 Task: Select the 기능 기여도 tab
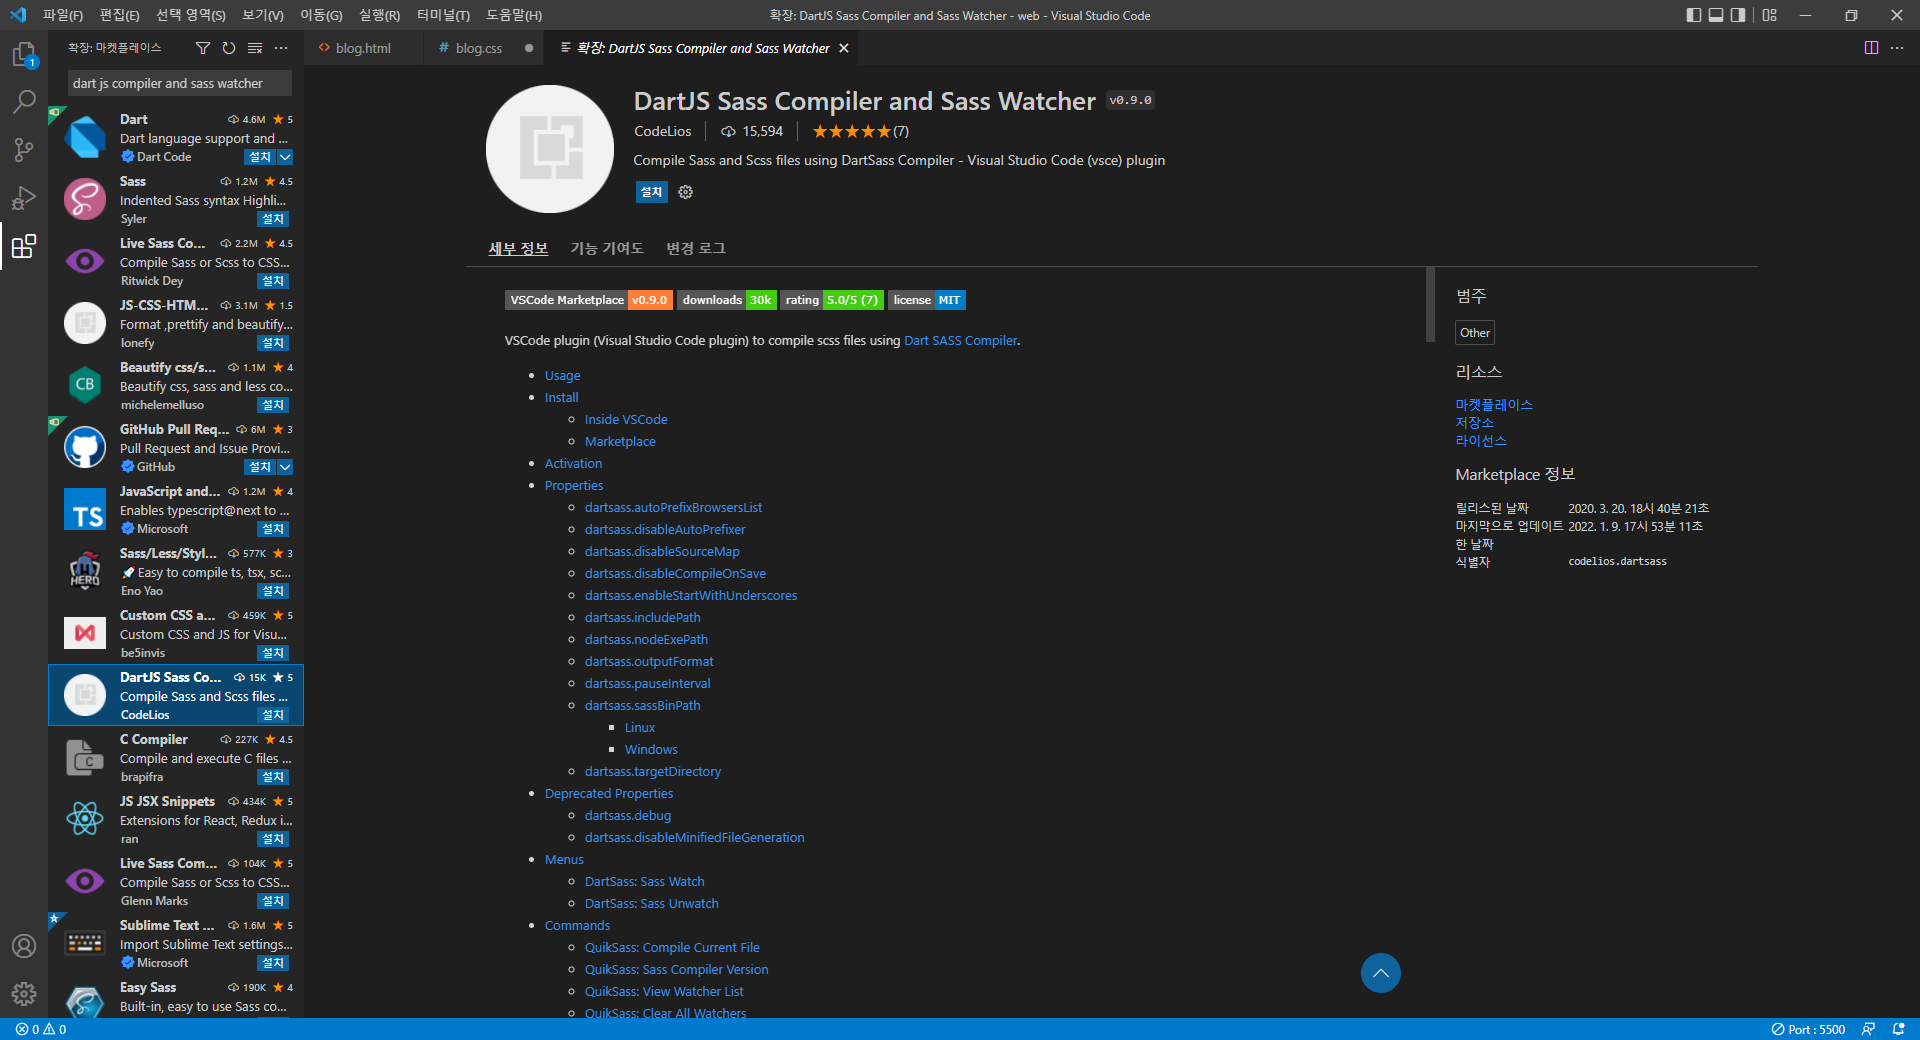coord(607,248)
